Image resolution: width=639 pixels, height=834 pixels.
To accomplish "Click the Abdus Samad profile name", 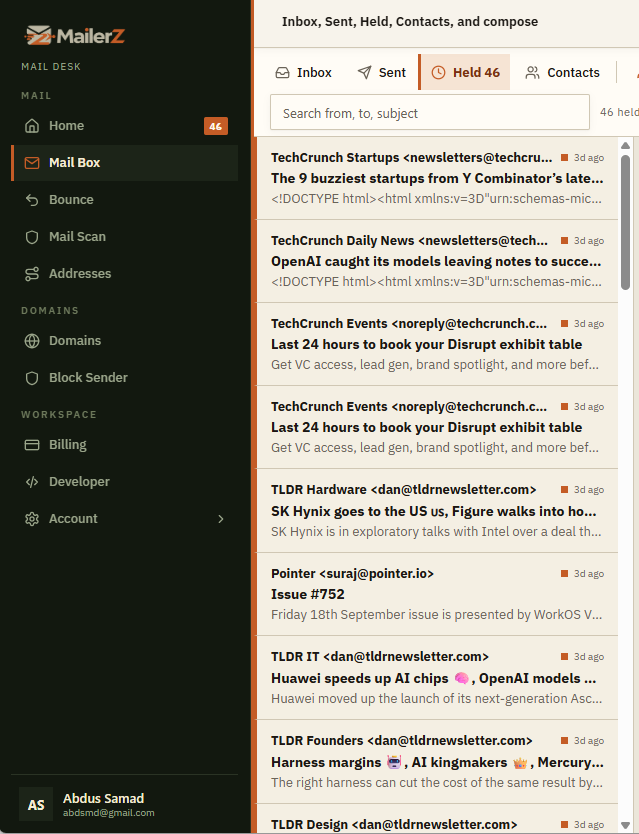I will (103, 798).
